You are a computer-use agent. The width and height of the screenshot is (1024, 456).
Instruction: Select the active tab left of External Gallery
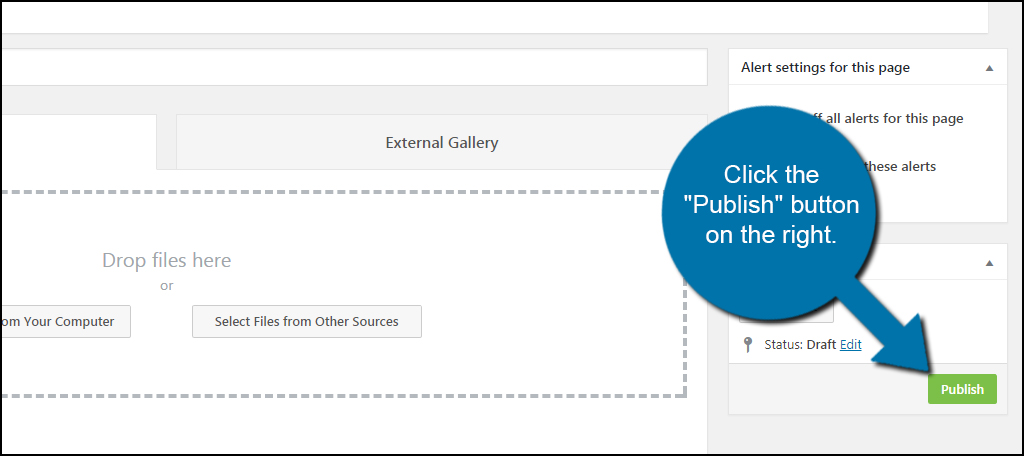coord(78,142)
